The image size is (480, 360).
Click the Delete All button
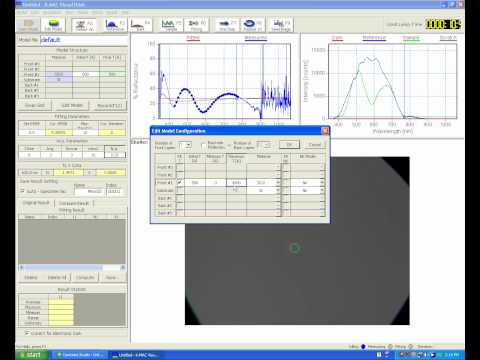pyautogui.click(x=57, y=277)
